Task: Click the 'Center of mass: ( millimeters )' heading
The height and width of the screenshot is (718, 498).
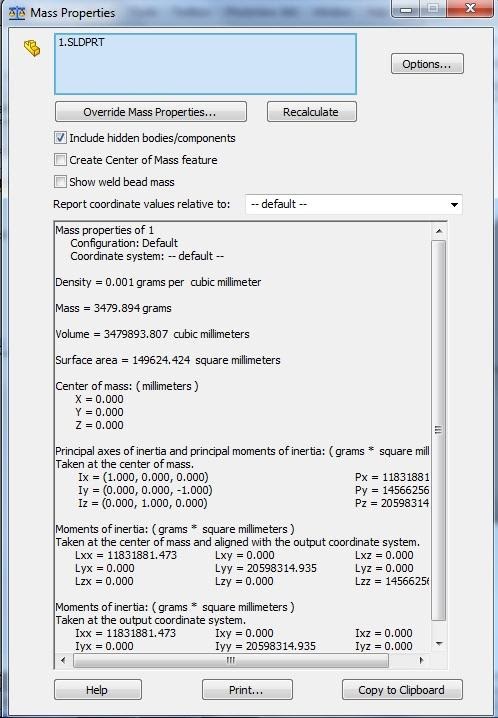Action: 127,386
